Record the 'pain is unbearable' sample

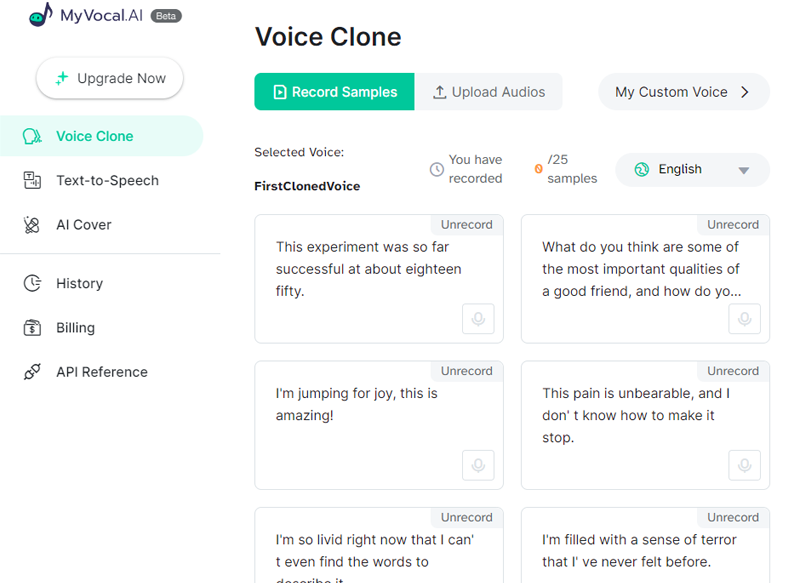coord(744,465)
